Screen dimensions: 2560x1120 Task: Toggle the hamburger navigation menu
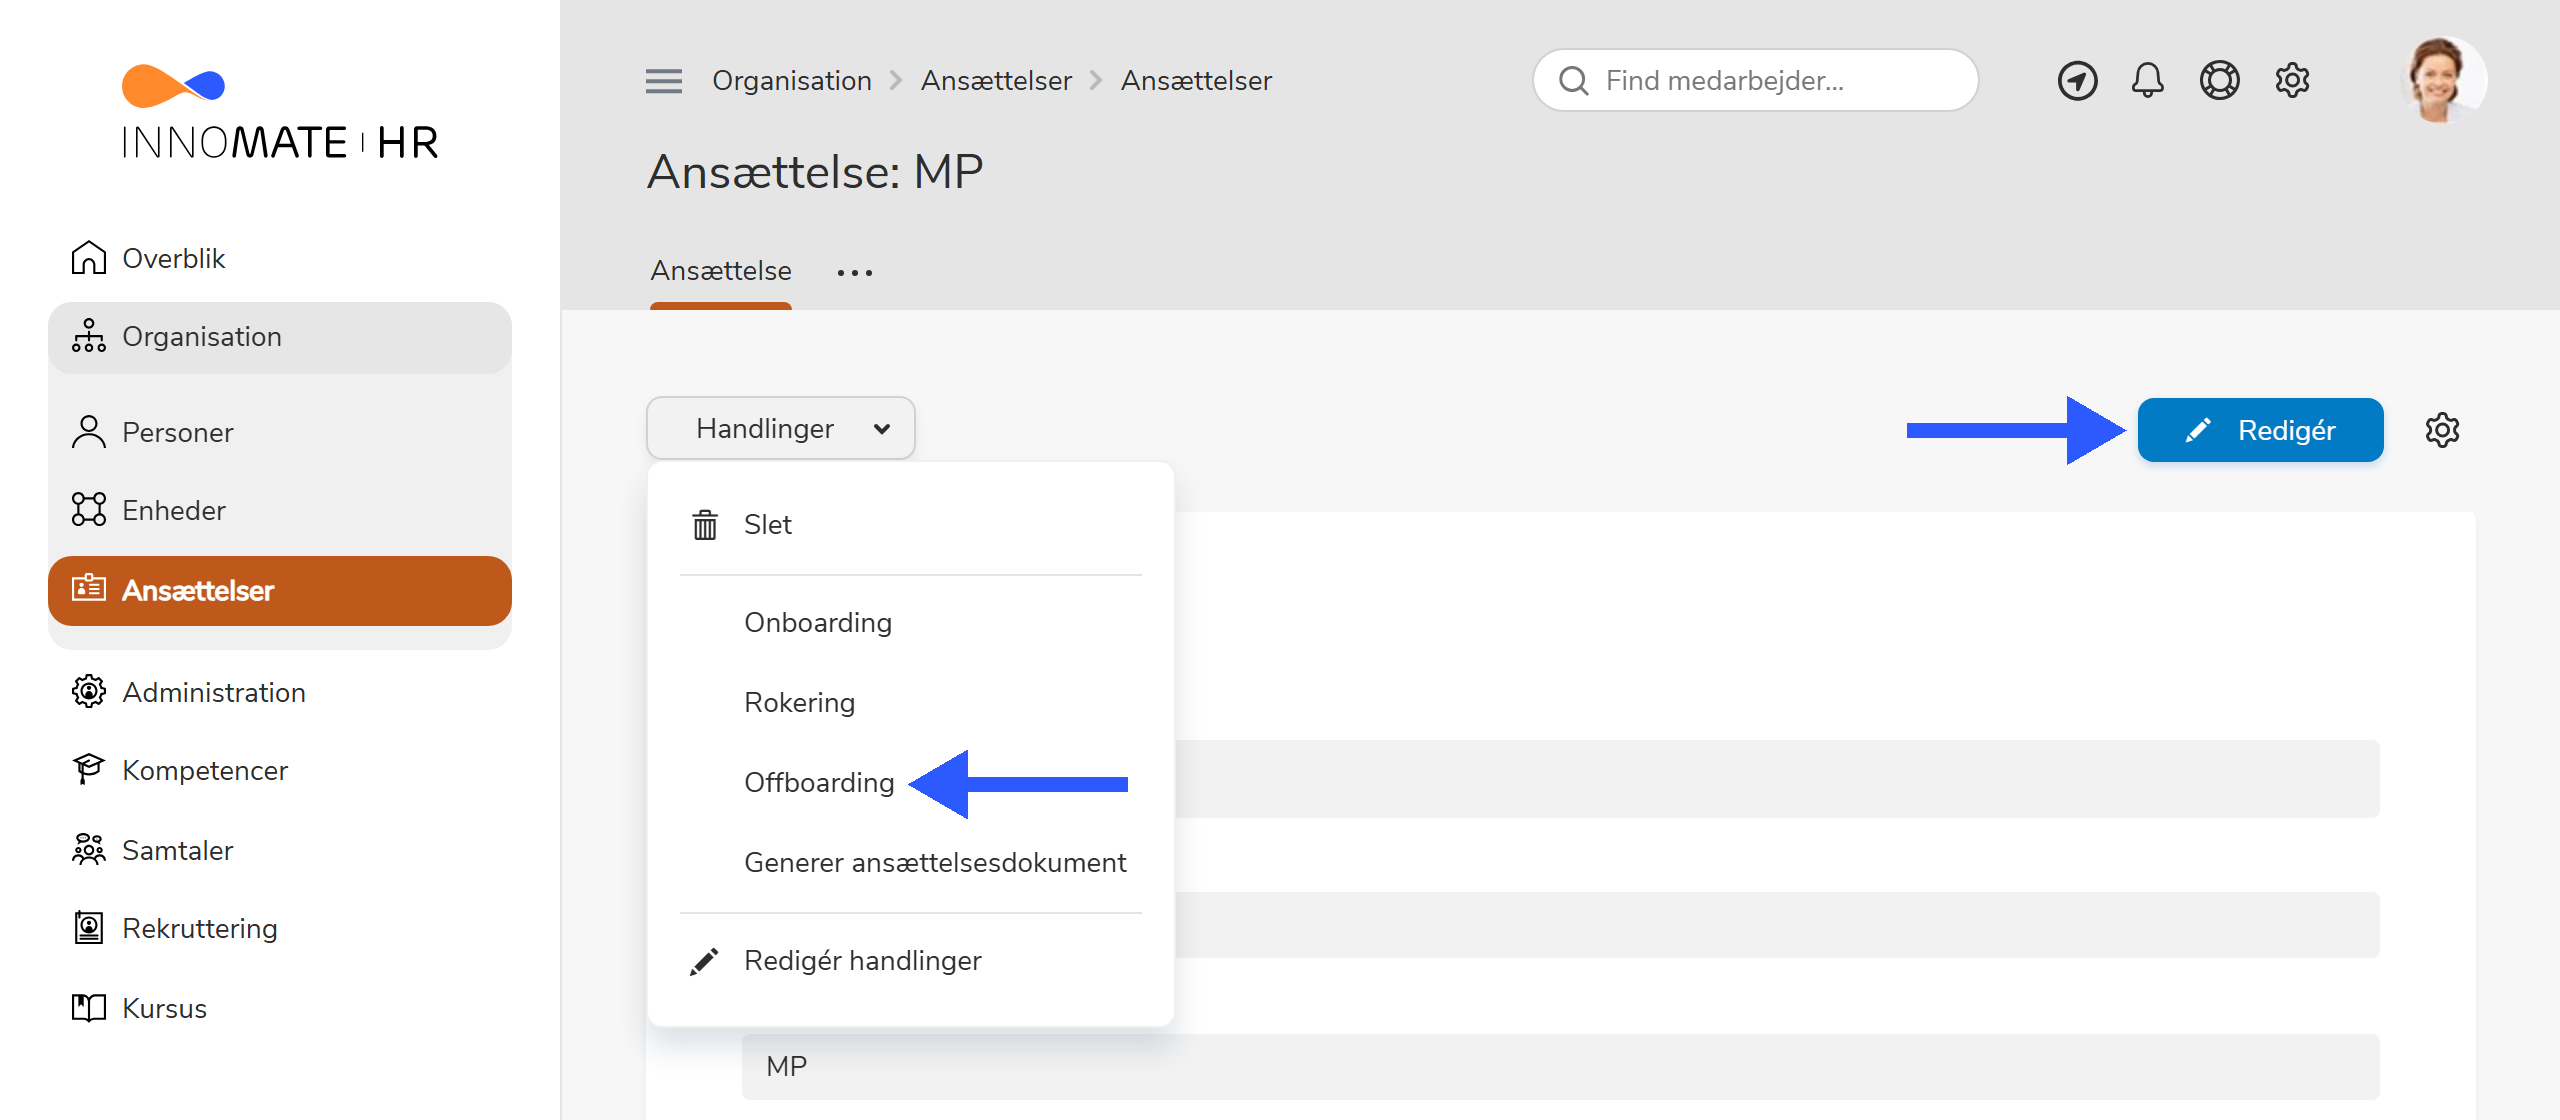[x=663, y=80]
